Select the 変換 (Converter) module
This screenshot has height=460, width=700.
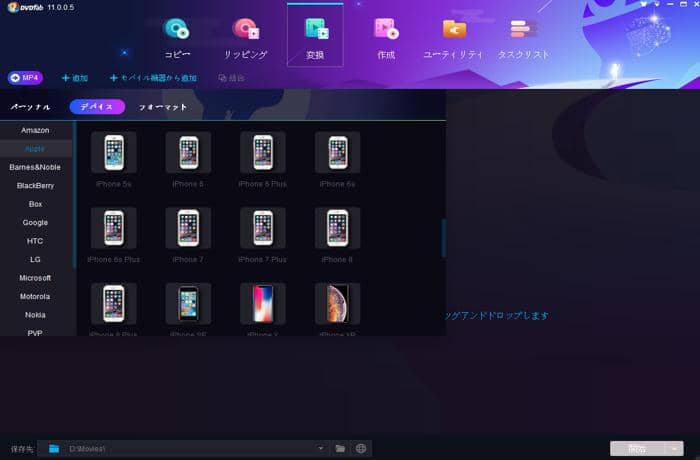315,36
